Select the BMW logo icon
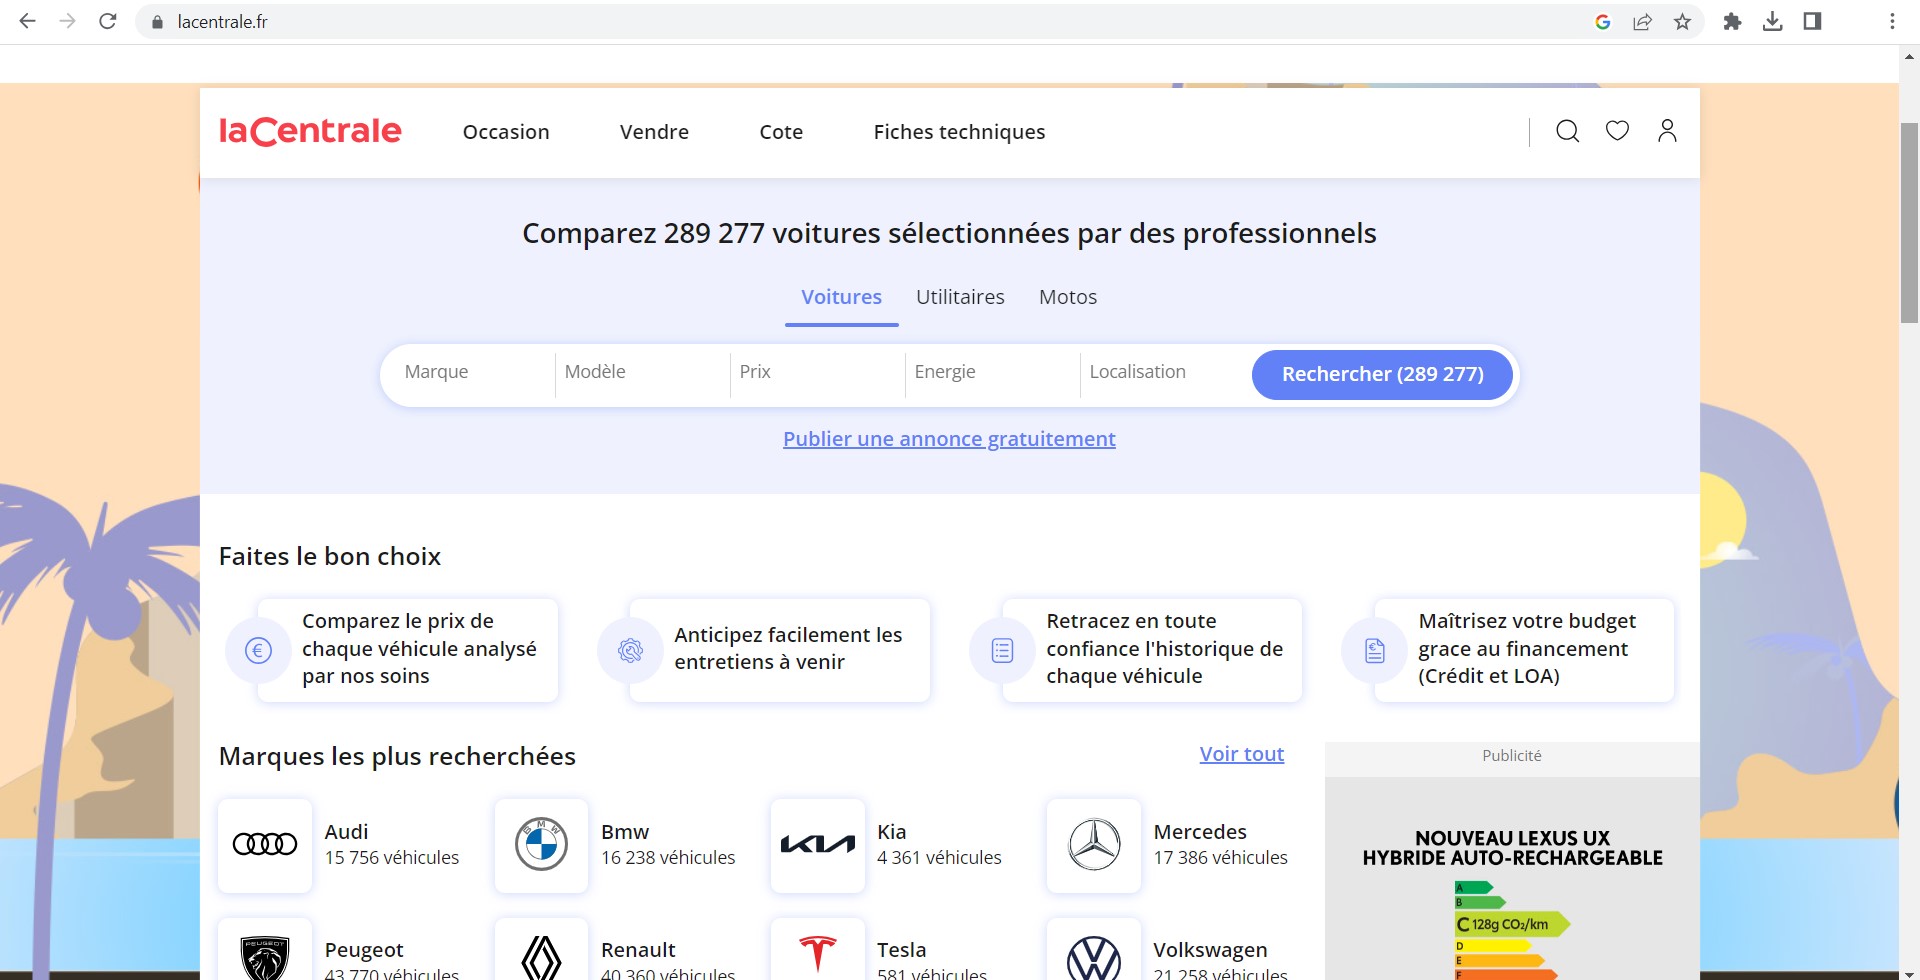 tap(541, 845)
